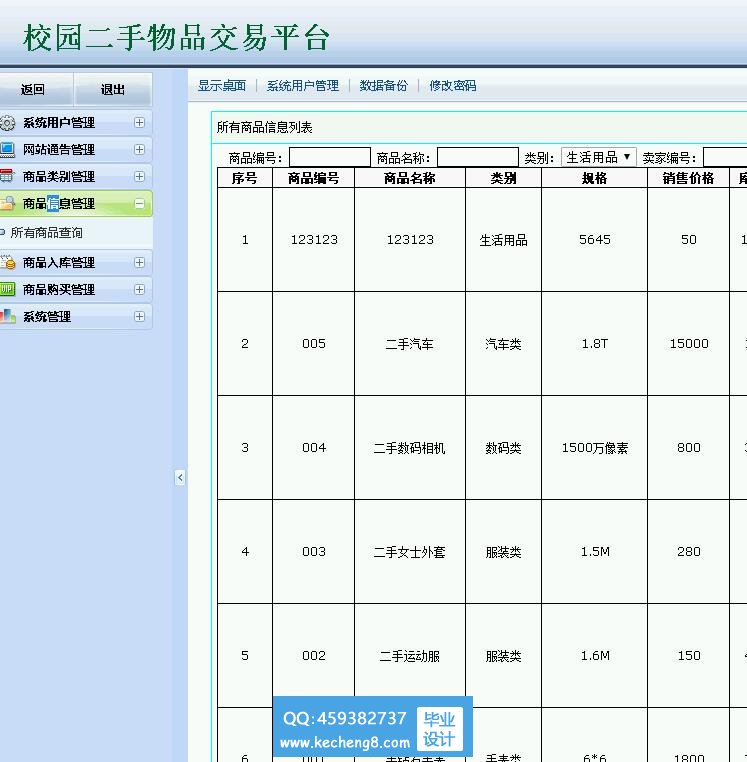Expand 系统管理 plus toggle
The image size is (747, 762).
[x=139, y=316]
